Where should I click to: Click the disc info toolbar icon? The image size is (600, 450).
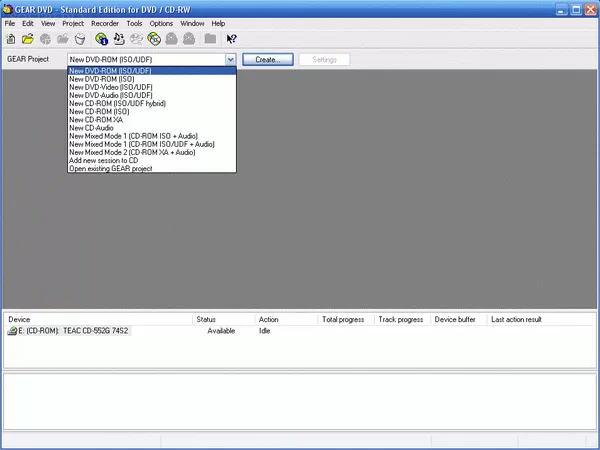102,39
